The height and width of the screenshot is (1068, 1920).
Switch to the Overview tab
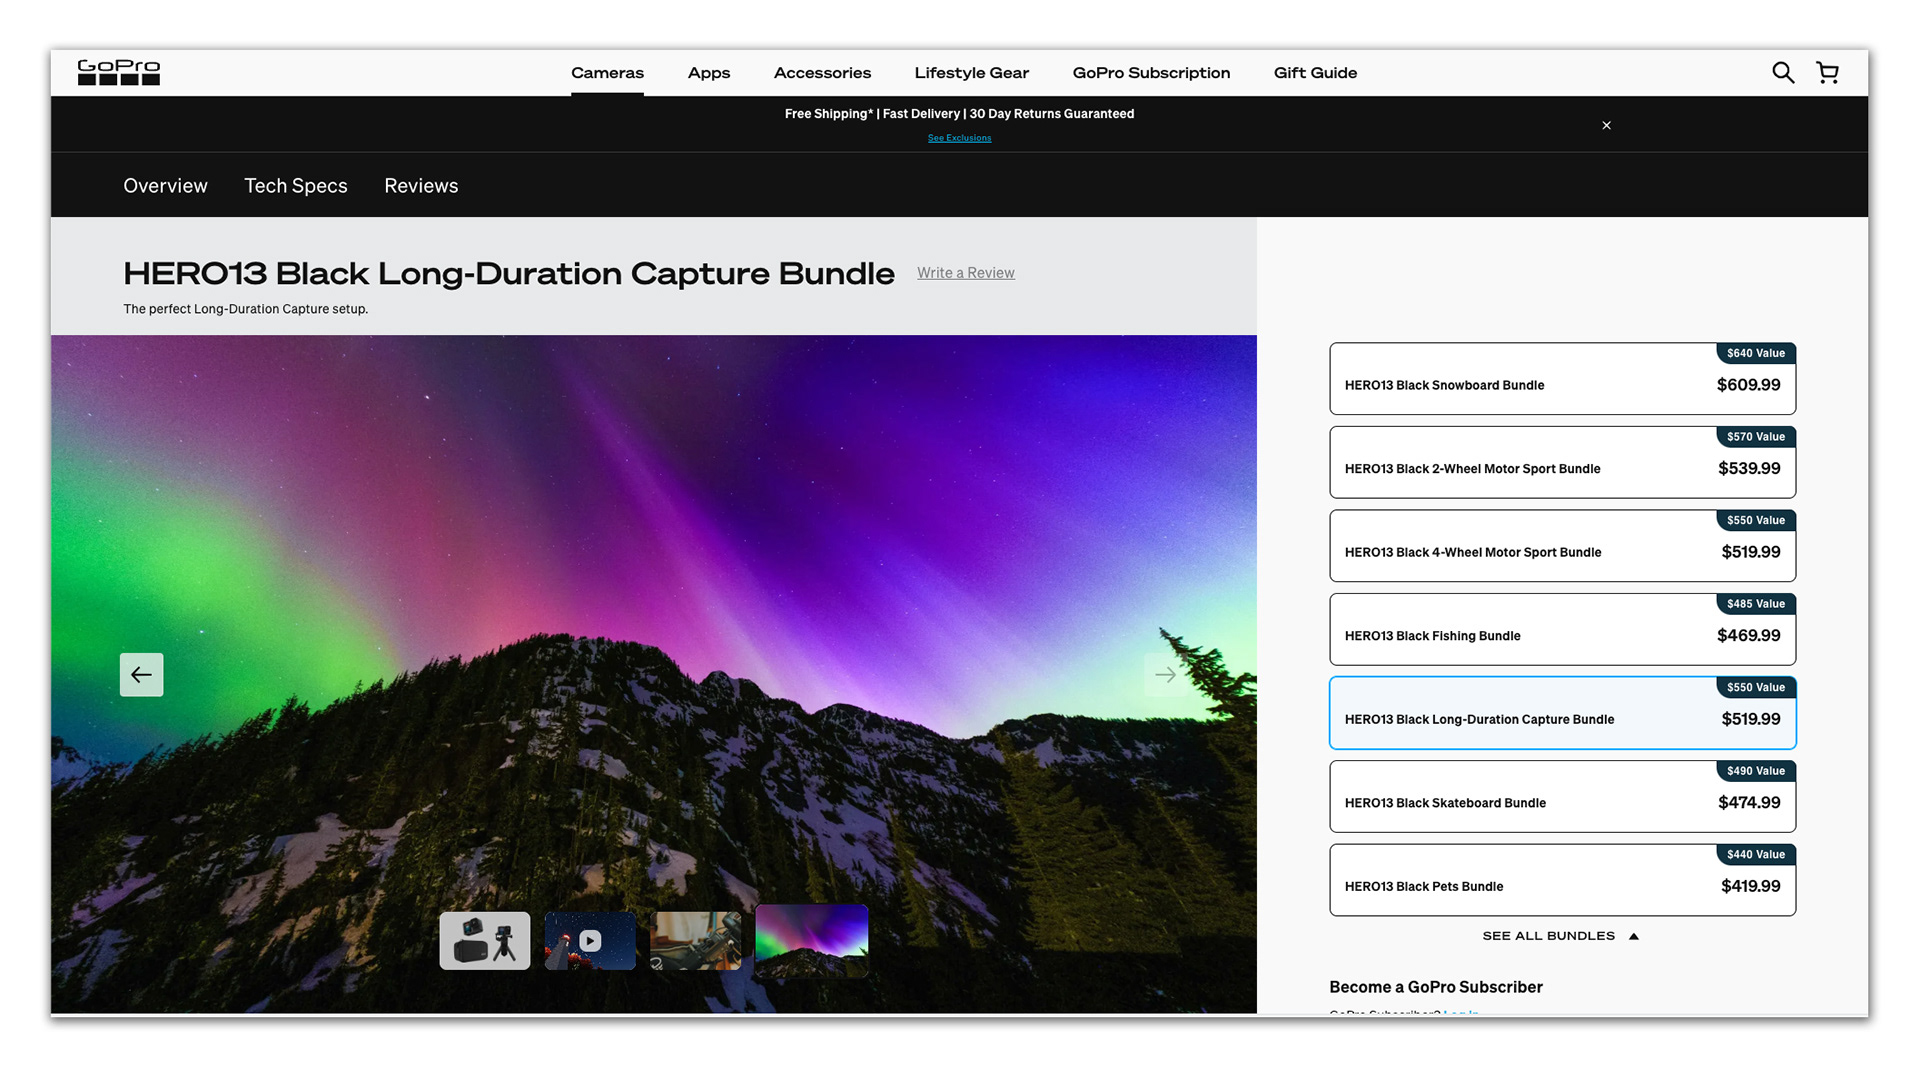165,186
